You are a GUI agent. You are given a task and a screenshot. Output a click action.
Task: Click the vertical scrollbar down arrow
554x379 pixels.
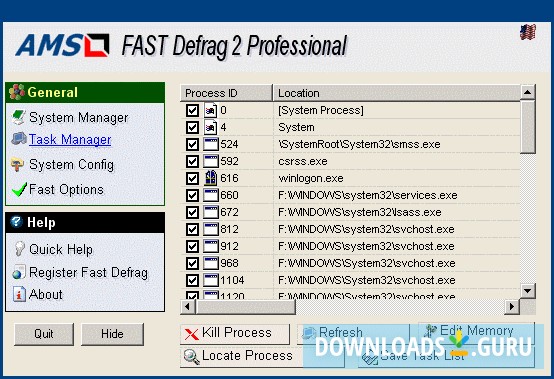coord(528,291)
